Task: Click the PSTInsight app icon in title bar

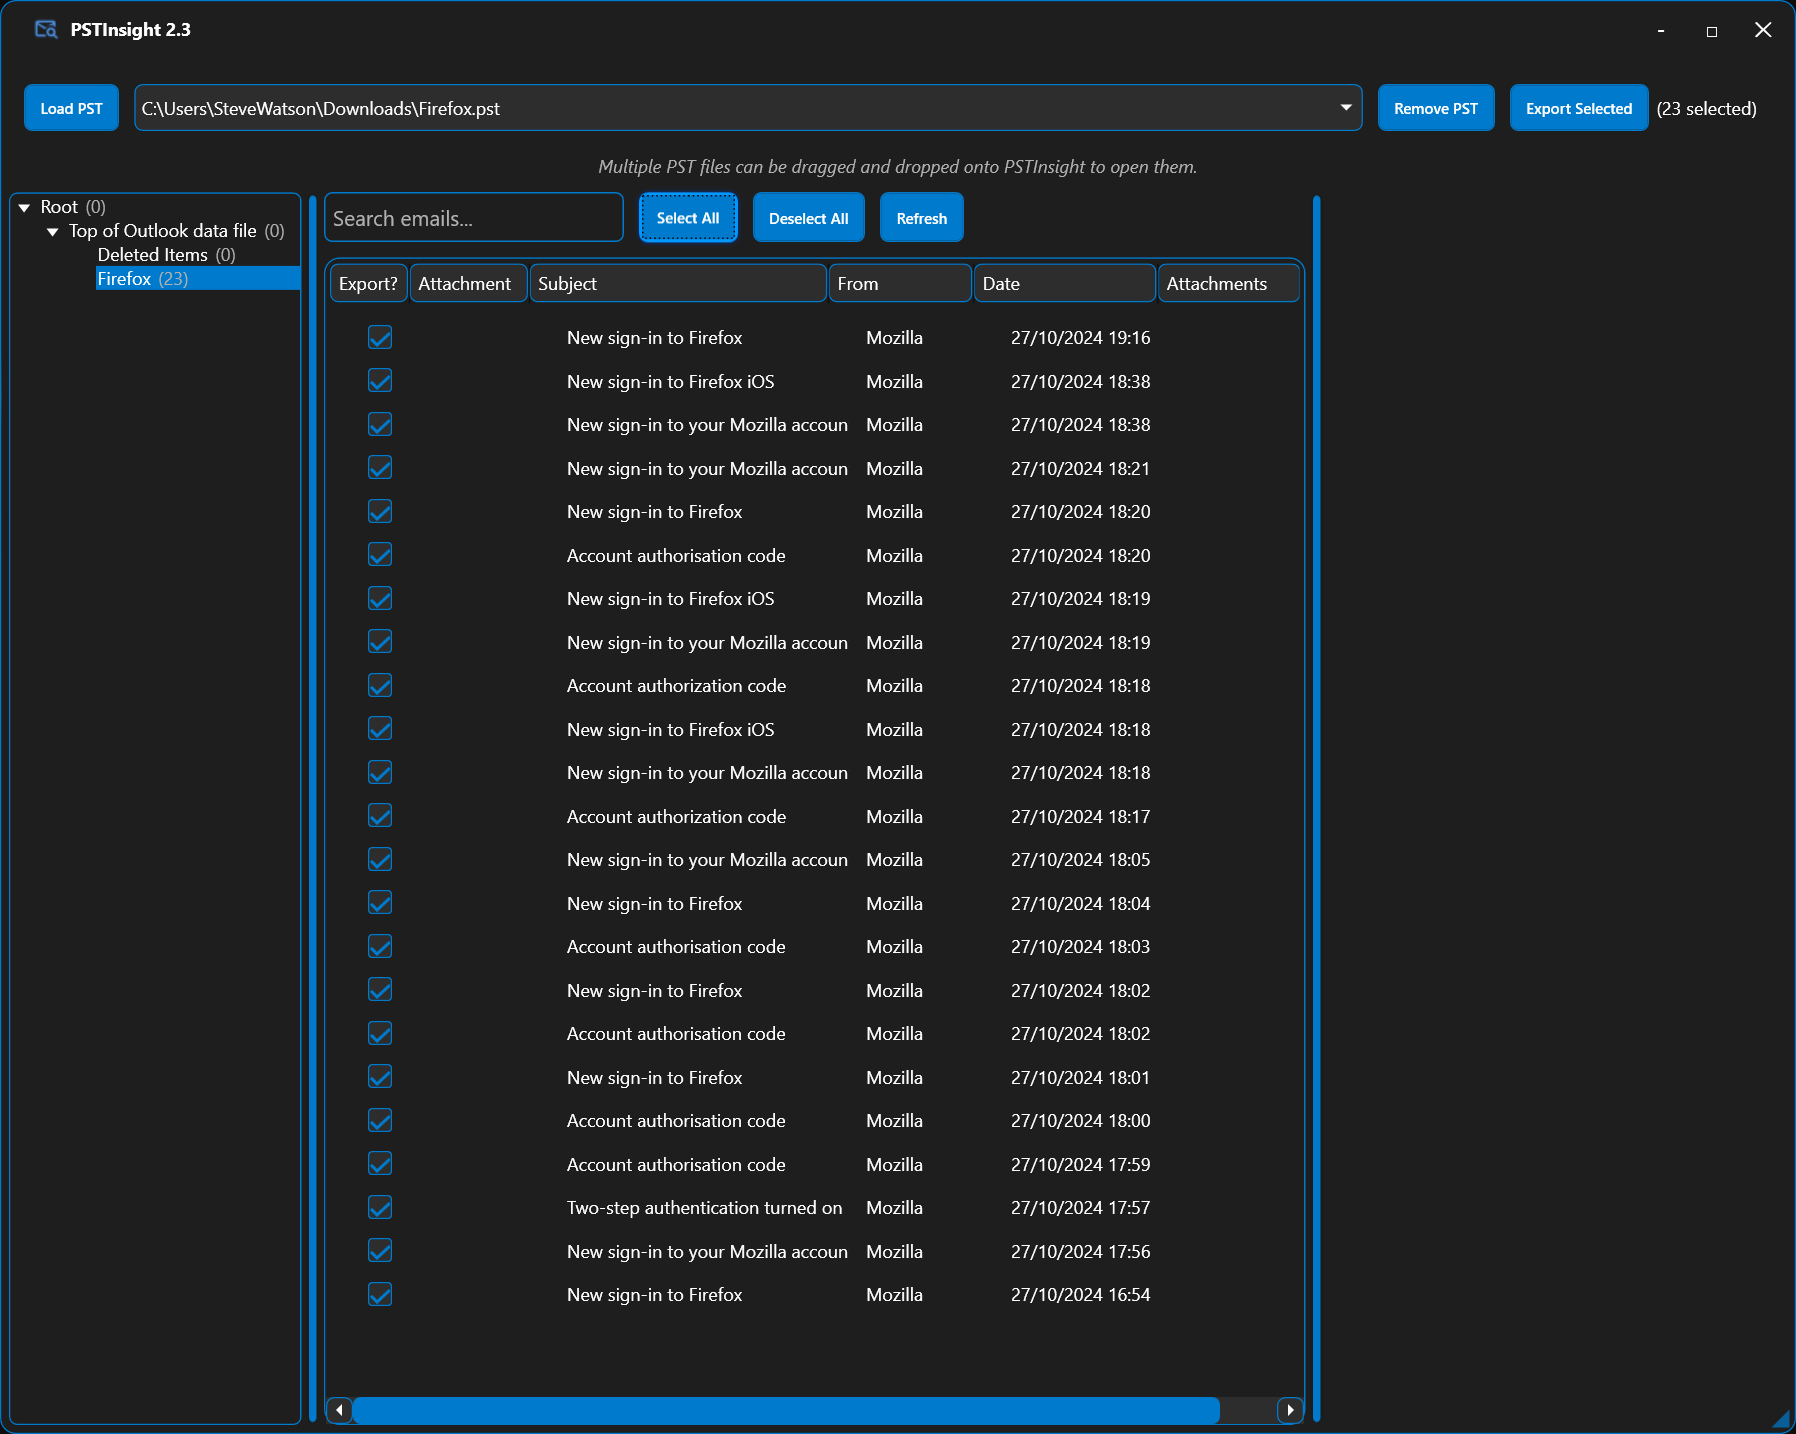Action: [x=46, y=29]
